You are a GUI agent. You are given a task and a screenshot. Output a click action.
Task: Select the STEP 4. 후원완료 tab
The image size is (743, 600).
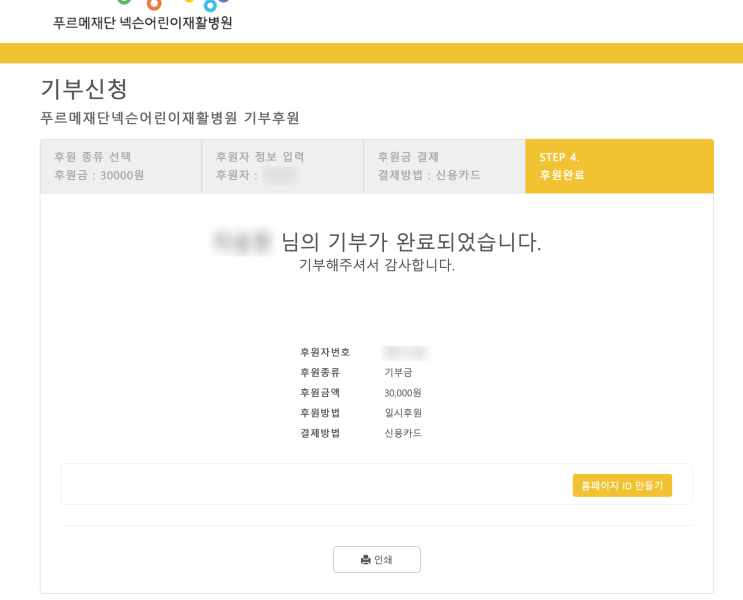pyautogui.click(x=619, y=166)
